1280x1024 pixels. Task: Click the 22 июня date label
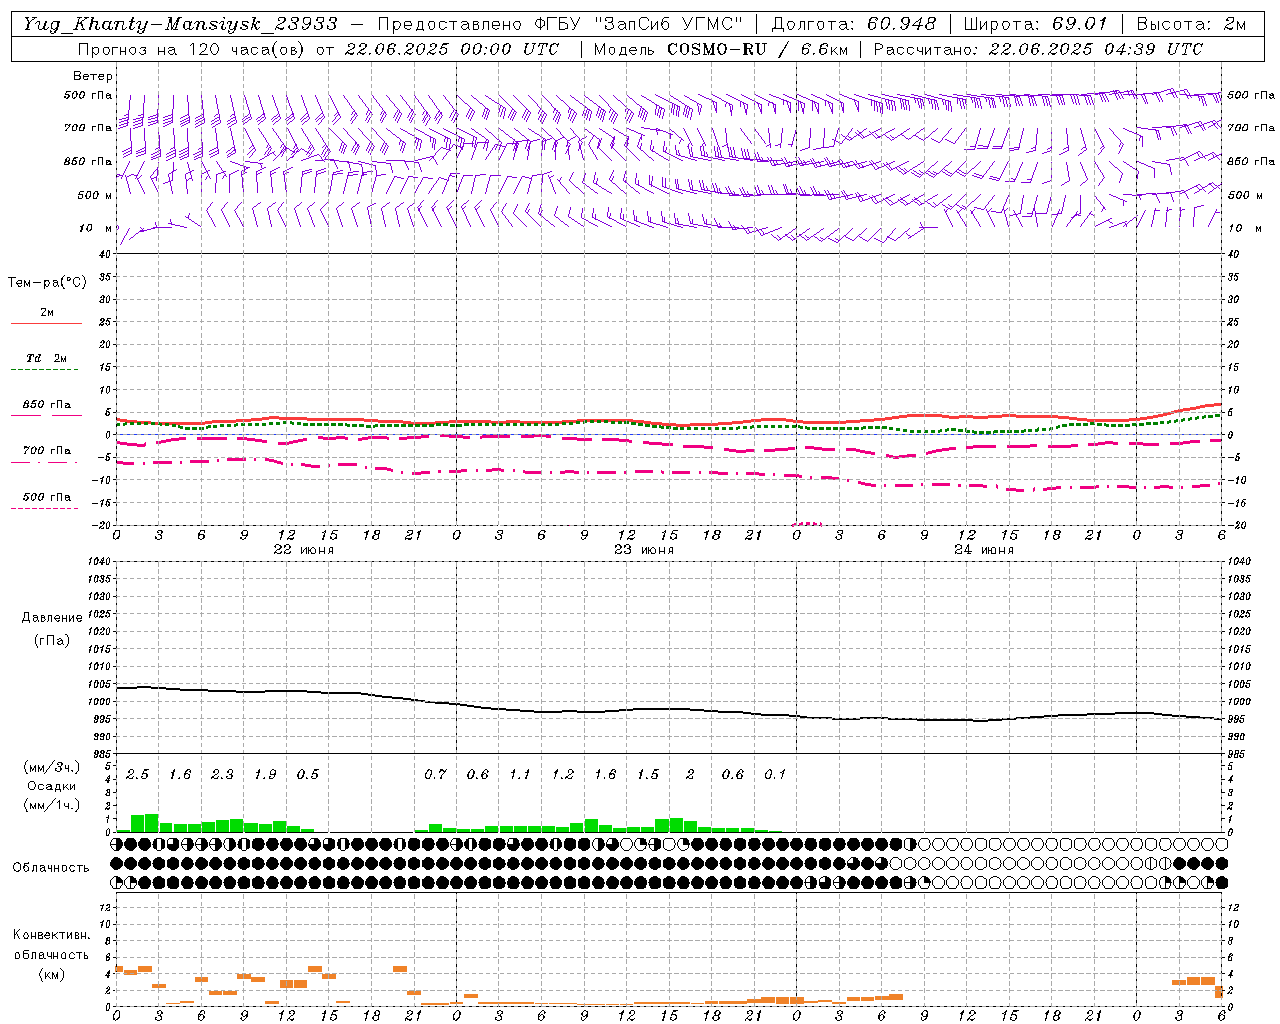304,550
